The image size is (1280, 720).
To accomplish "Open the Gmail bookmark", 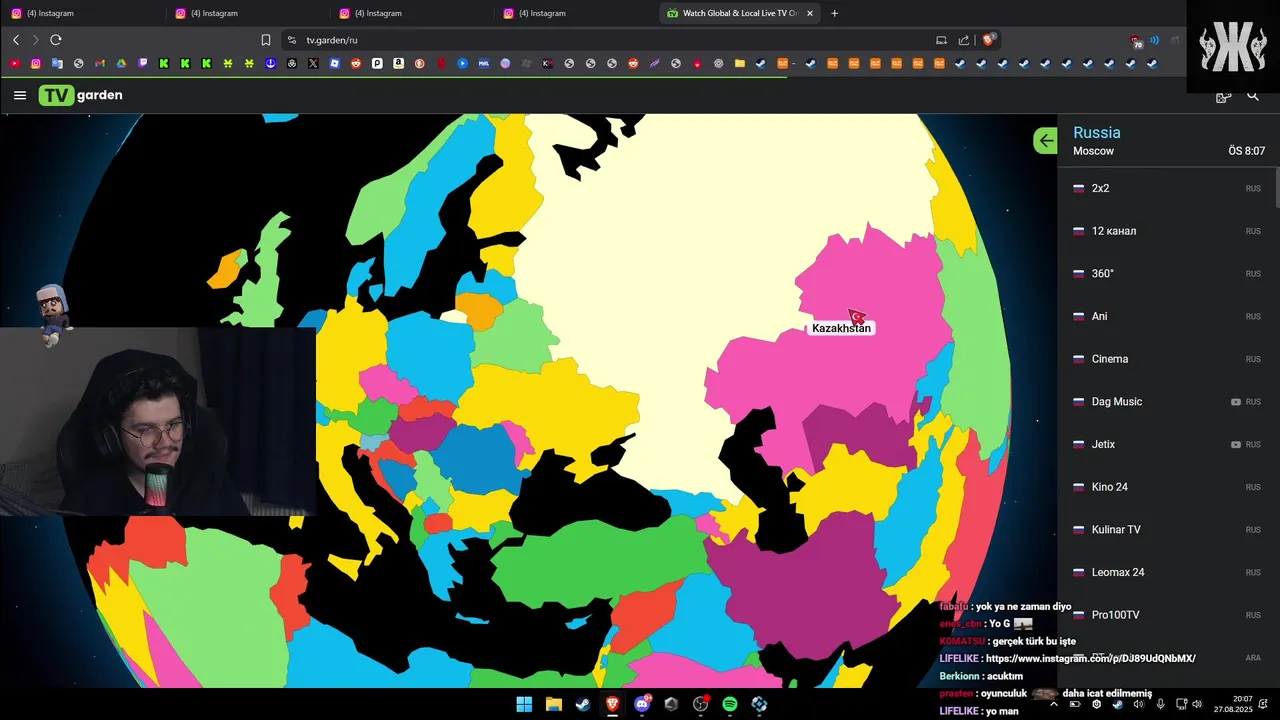I will click(100, 63).
